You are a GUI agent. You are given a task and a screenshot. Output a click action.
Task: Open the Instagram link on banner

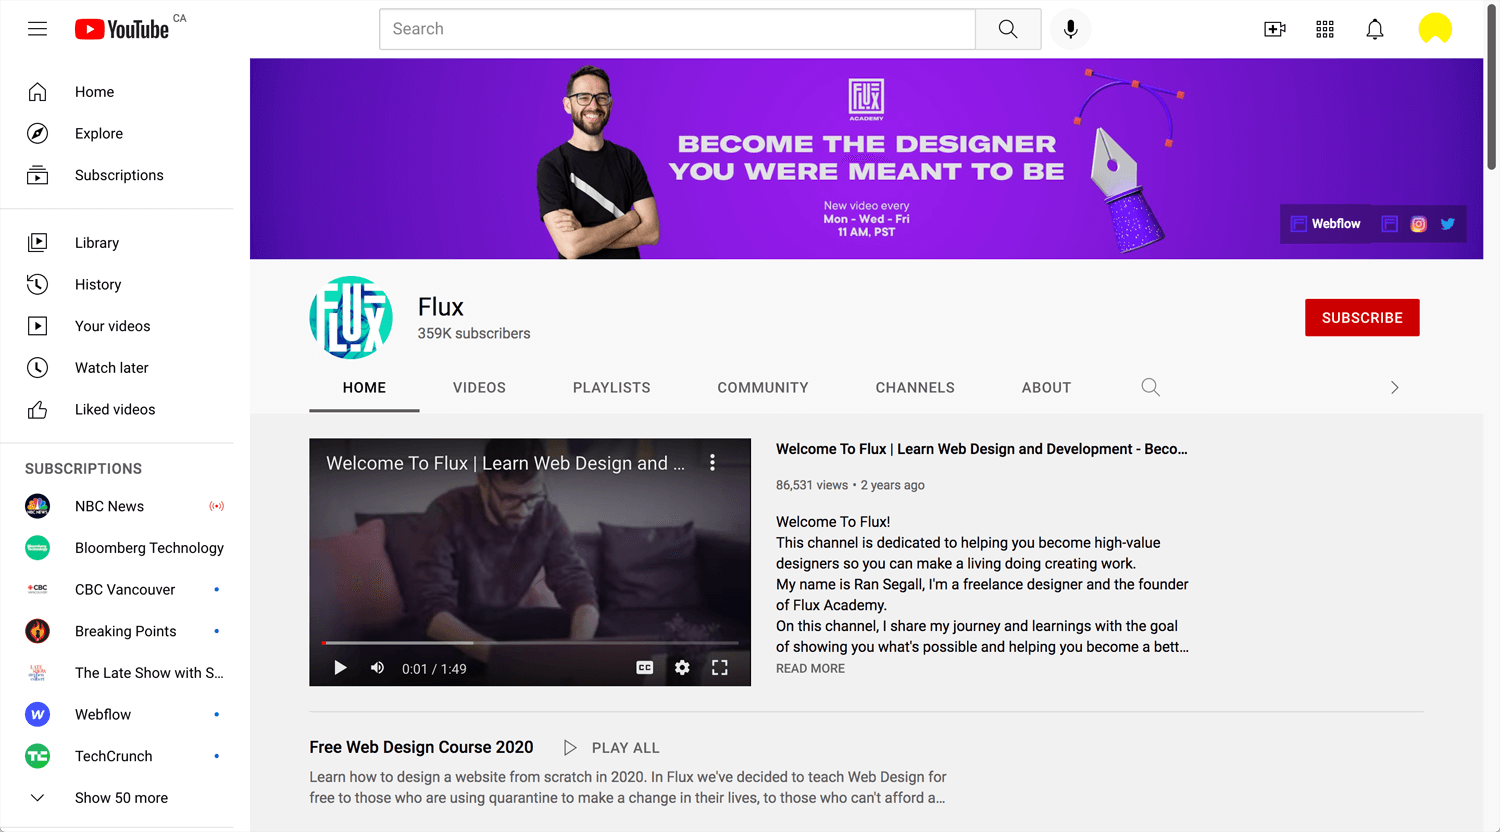pos(1418,224)
